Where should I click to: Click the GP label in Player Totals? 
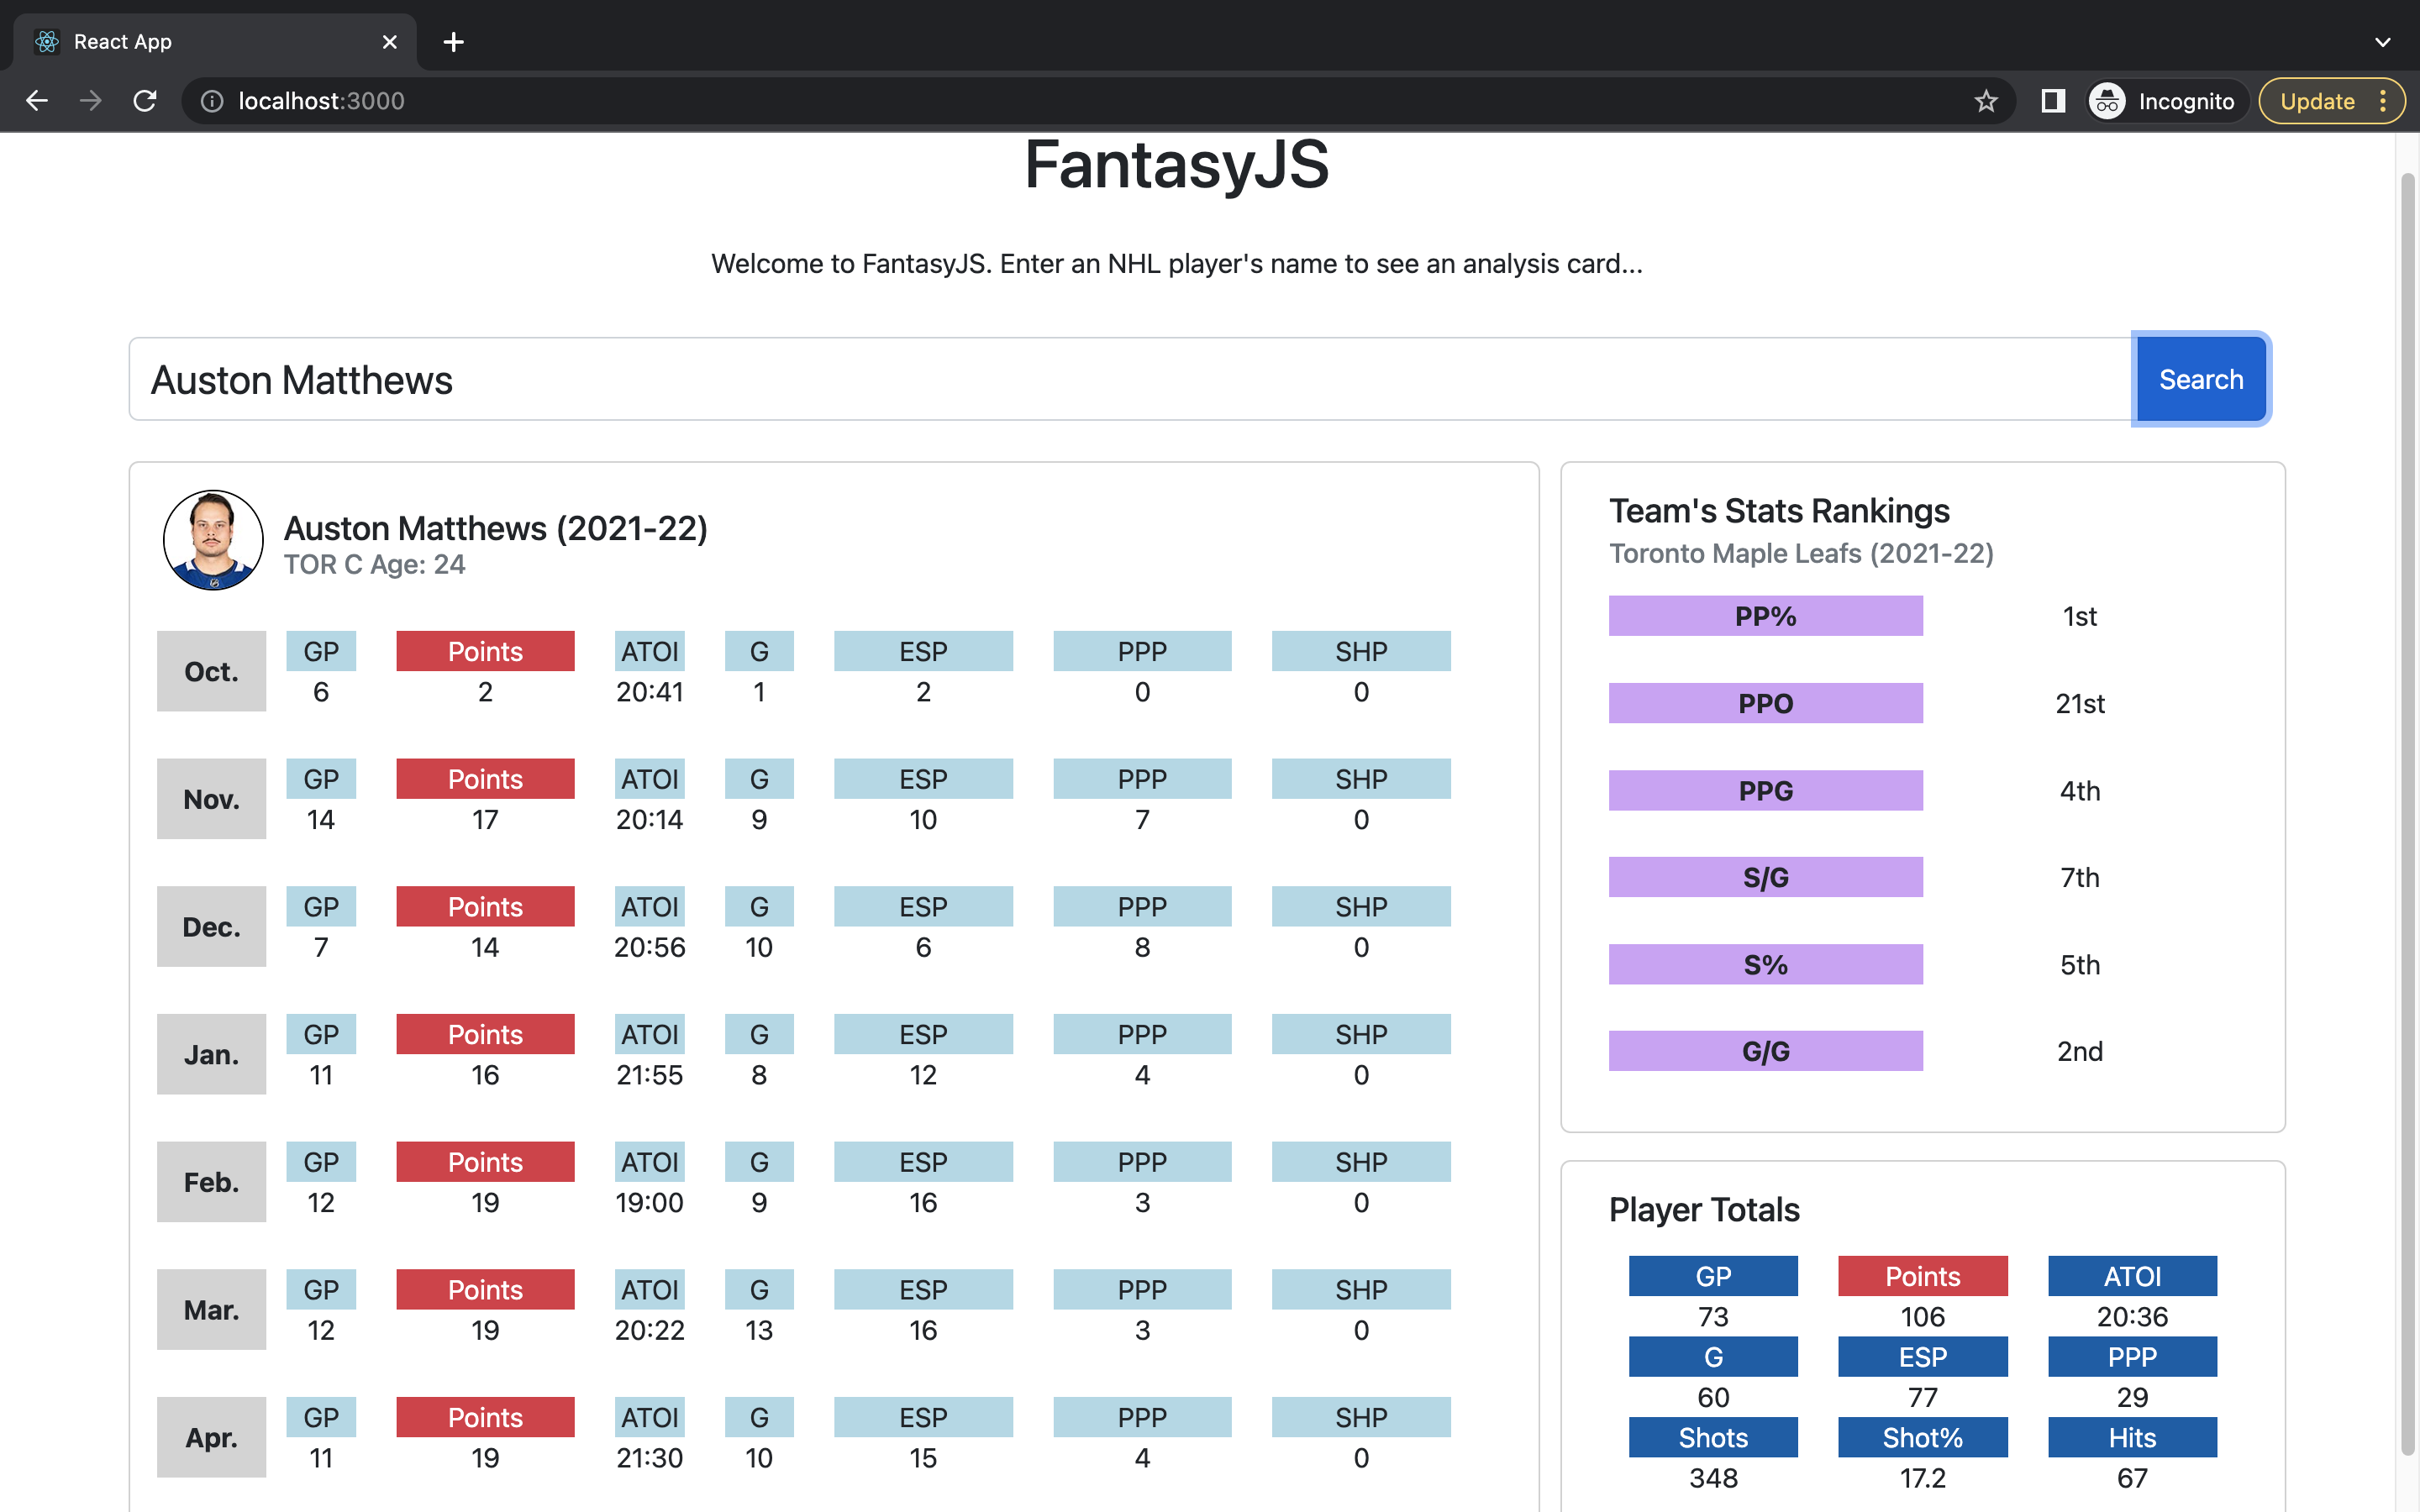click(1713, 1276)
